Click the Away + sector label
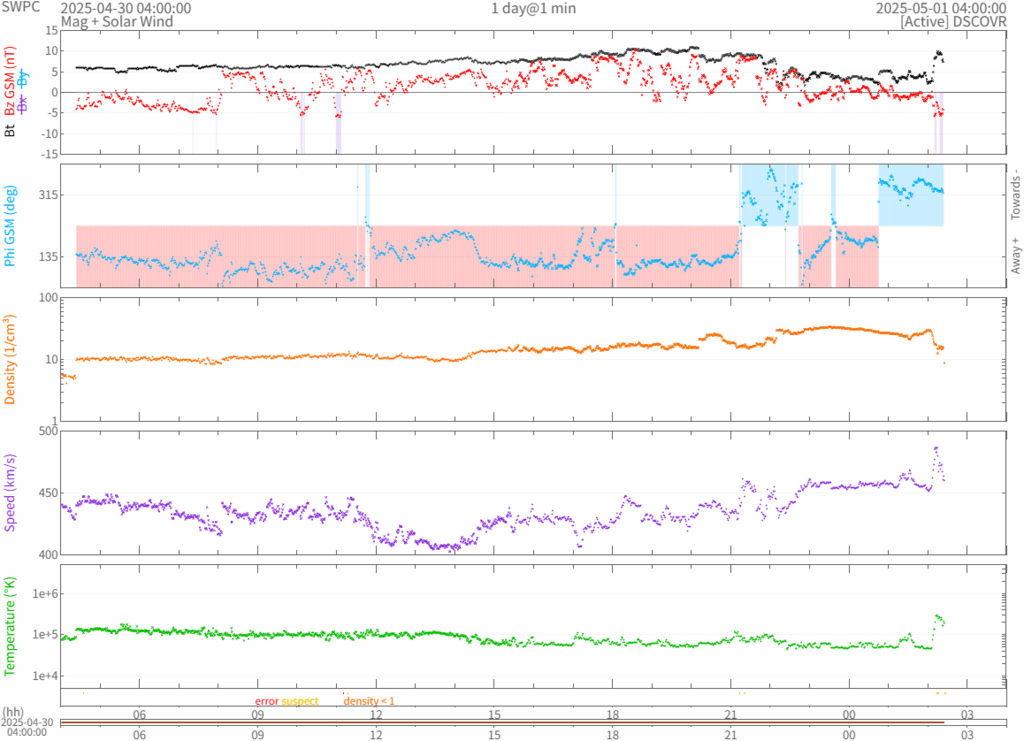Viewport: 1024px width, 741px height. (1015, 256)
